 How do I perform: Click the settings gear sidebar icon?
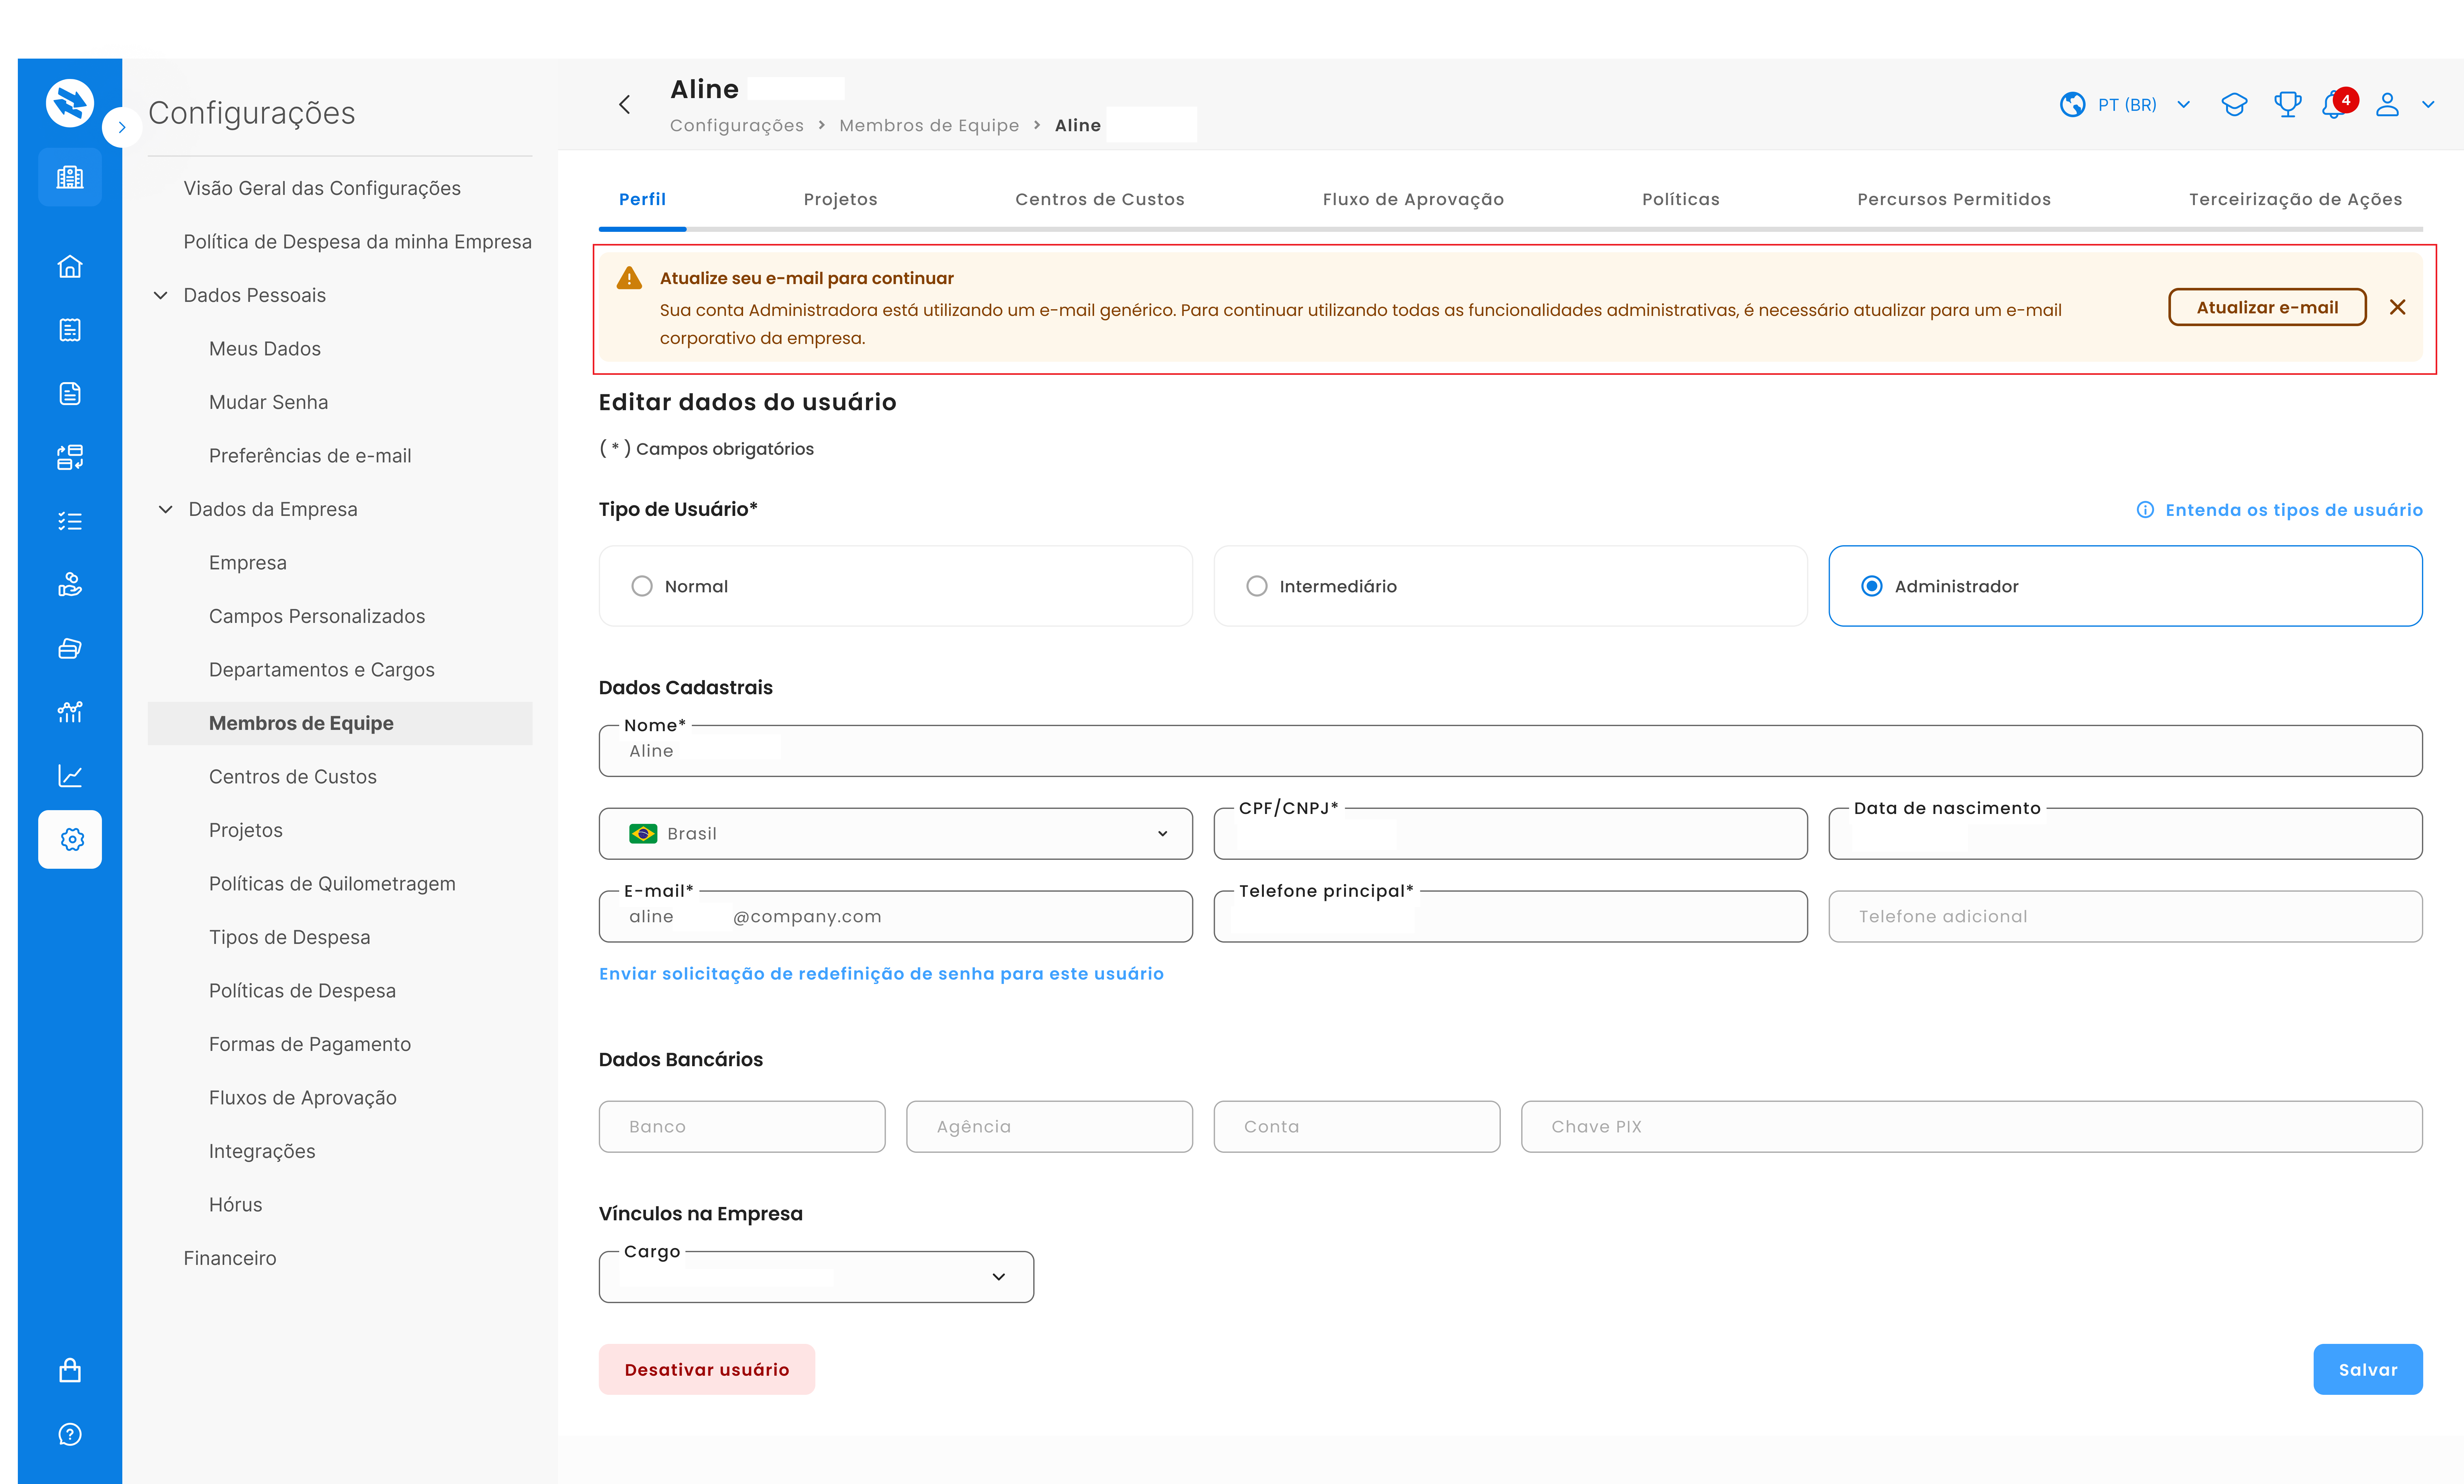pyautogui.click(x=70, y=839)
